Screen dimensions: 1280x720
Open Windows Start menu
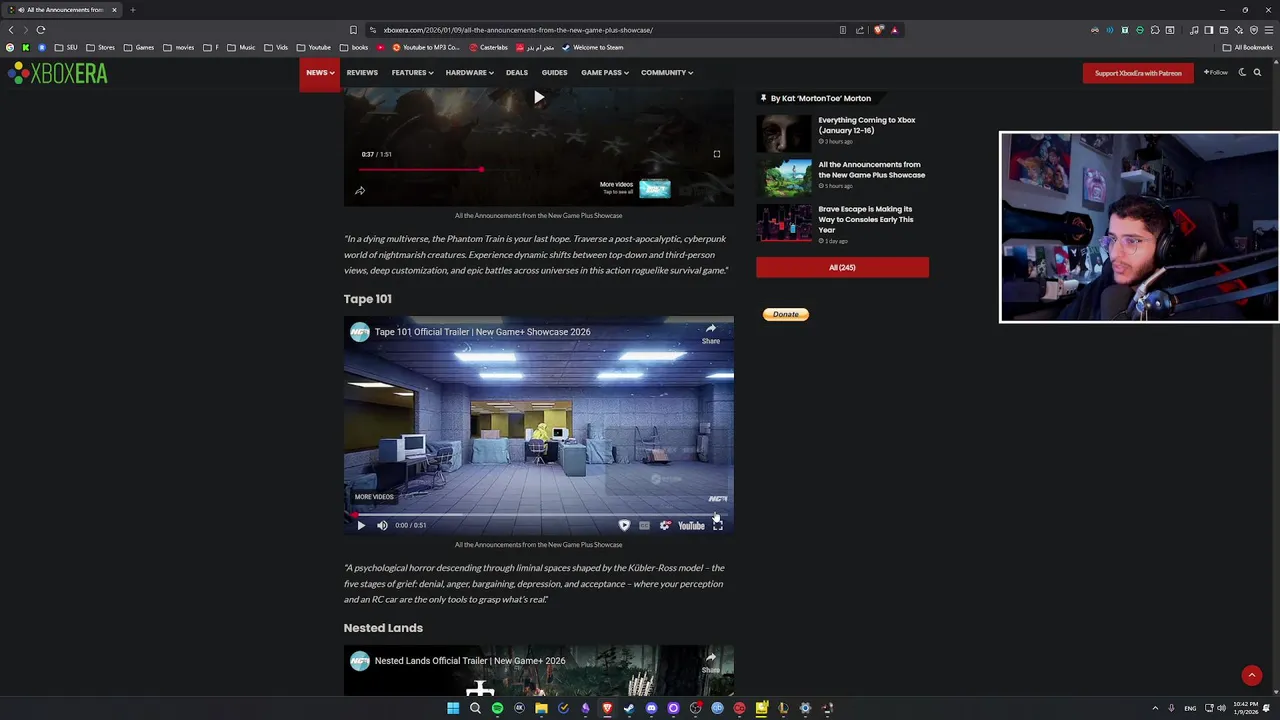tap(453, 708)
